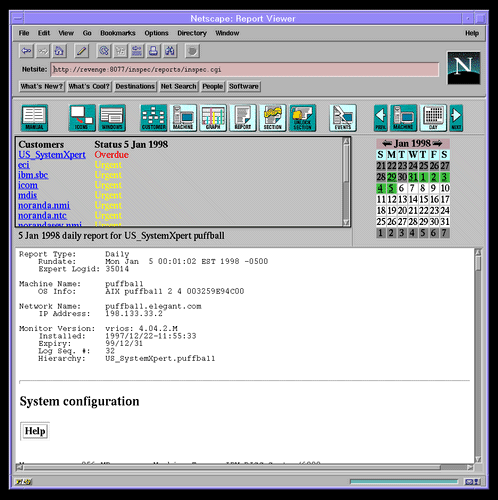
Task: Click Help button under System configuration
Action: pyautogui.click(x=35, y=431)
